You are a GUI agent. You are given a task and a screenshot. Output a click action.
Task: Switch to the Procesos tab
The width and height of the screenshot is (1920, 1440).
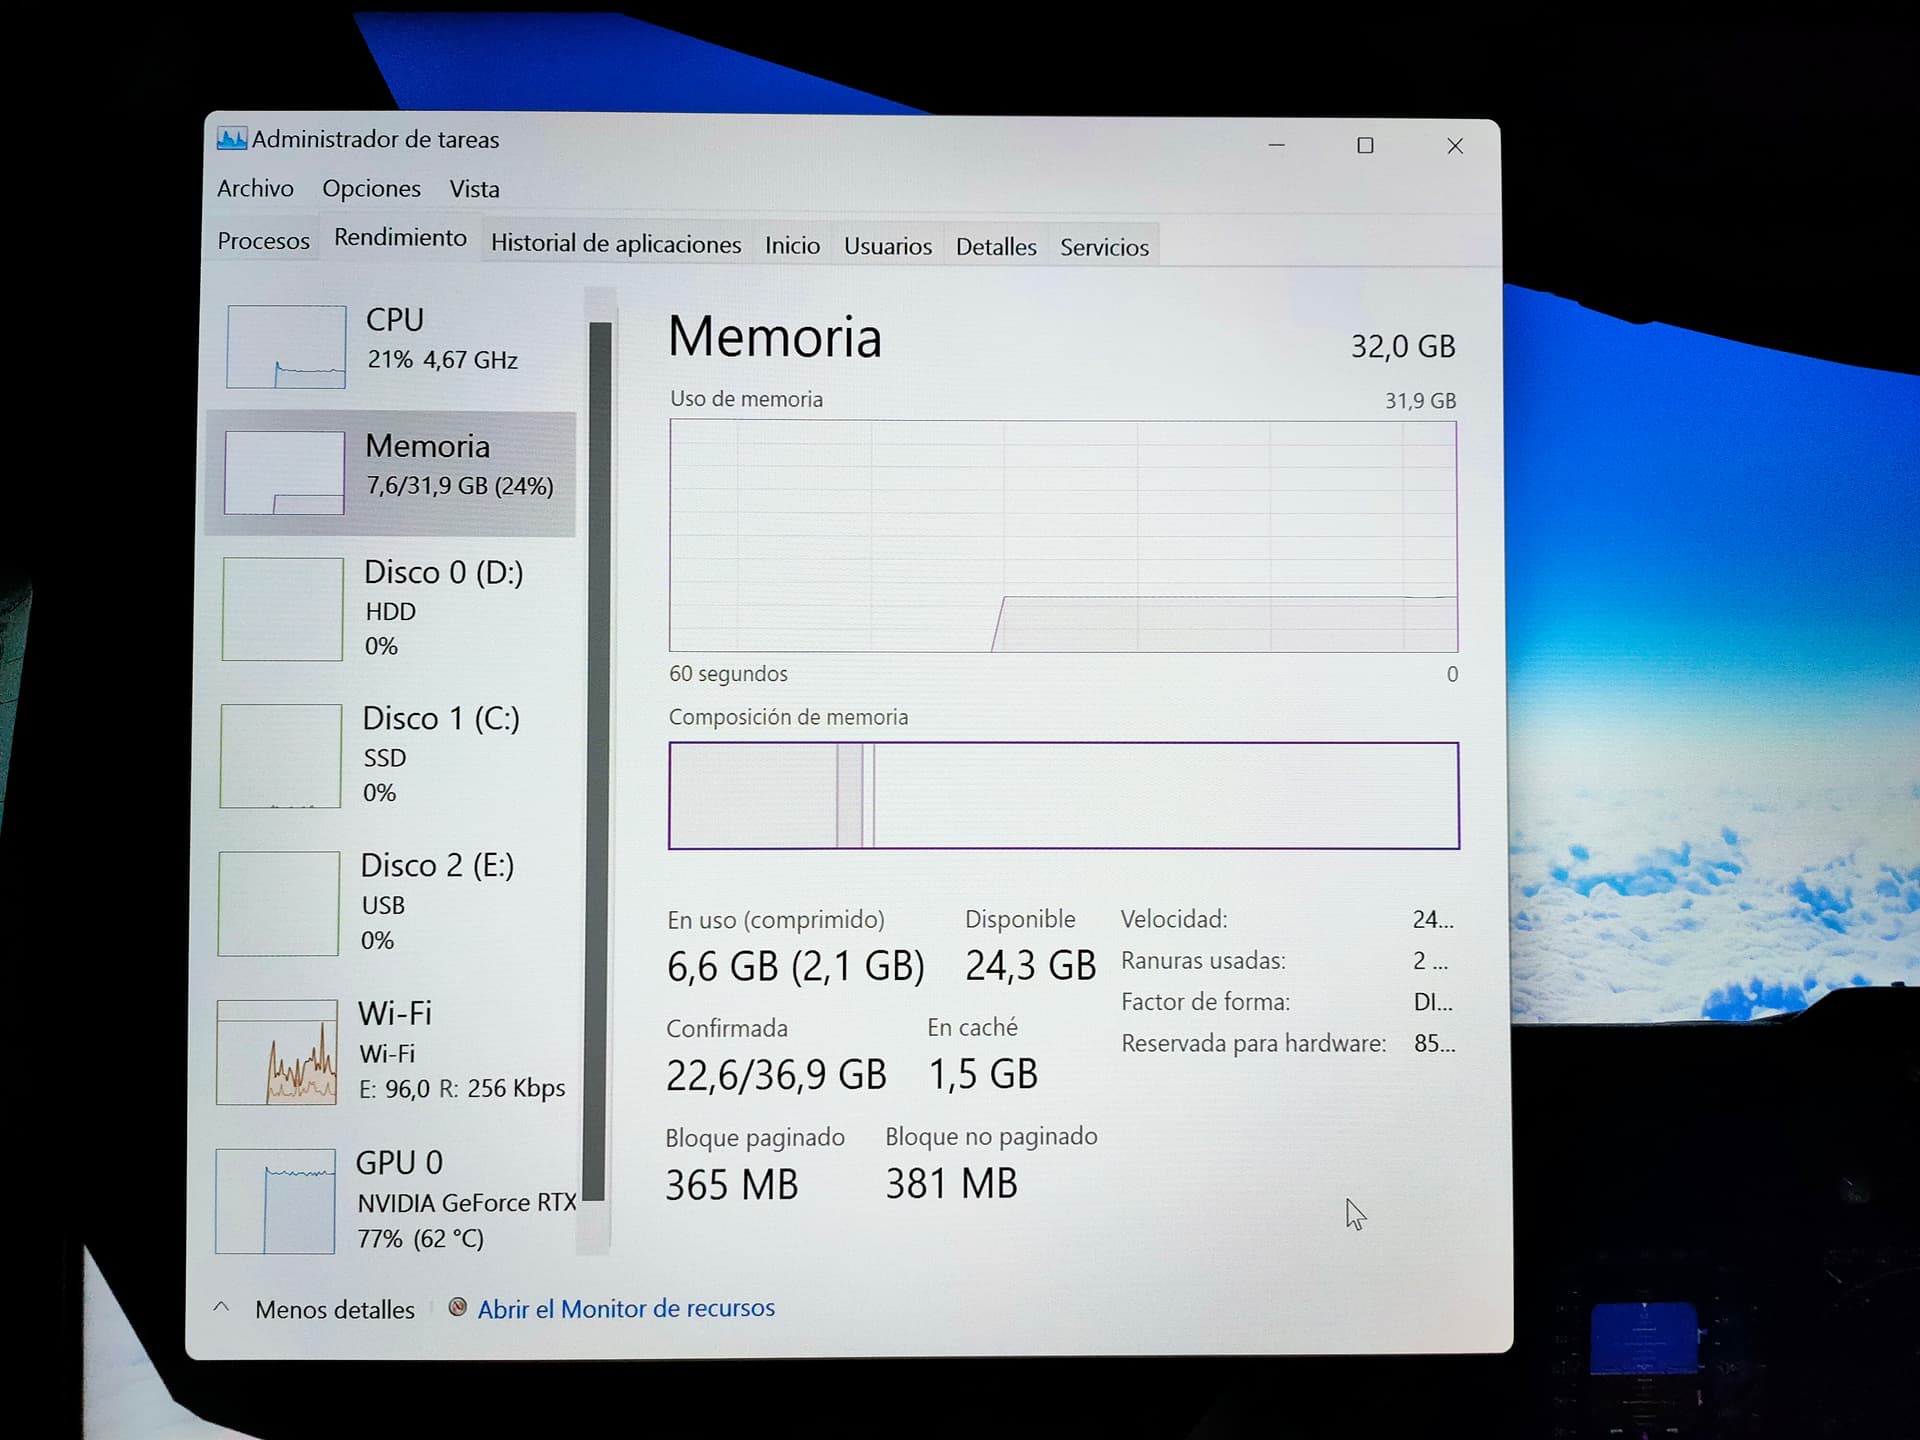263,241
